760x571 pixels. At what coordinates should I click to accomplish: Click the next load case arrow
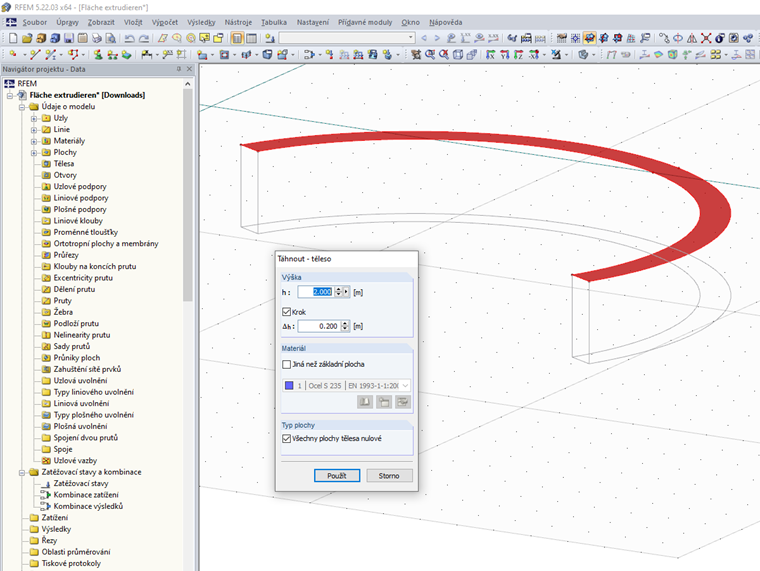(x=437, y=38)
